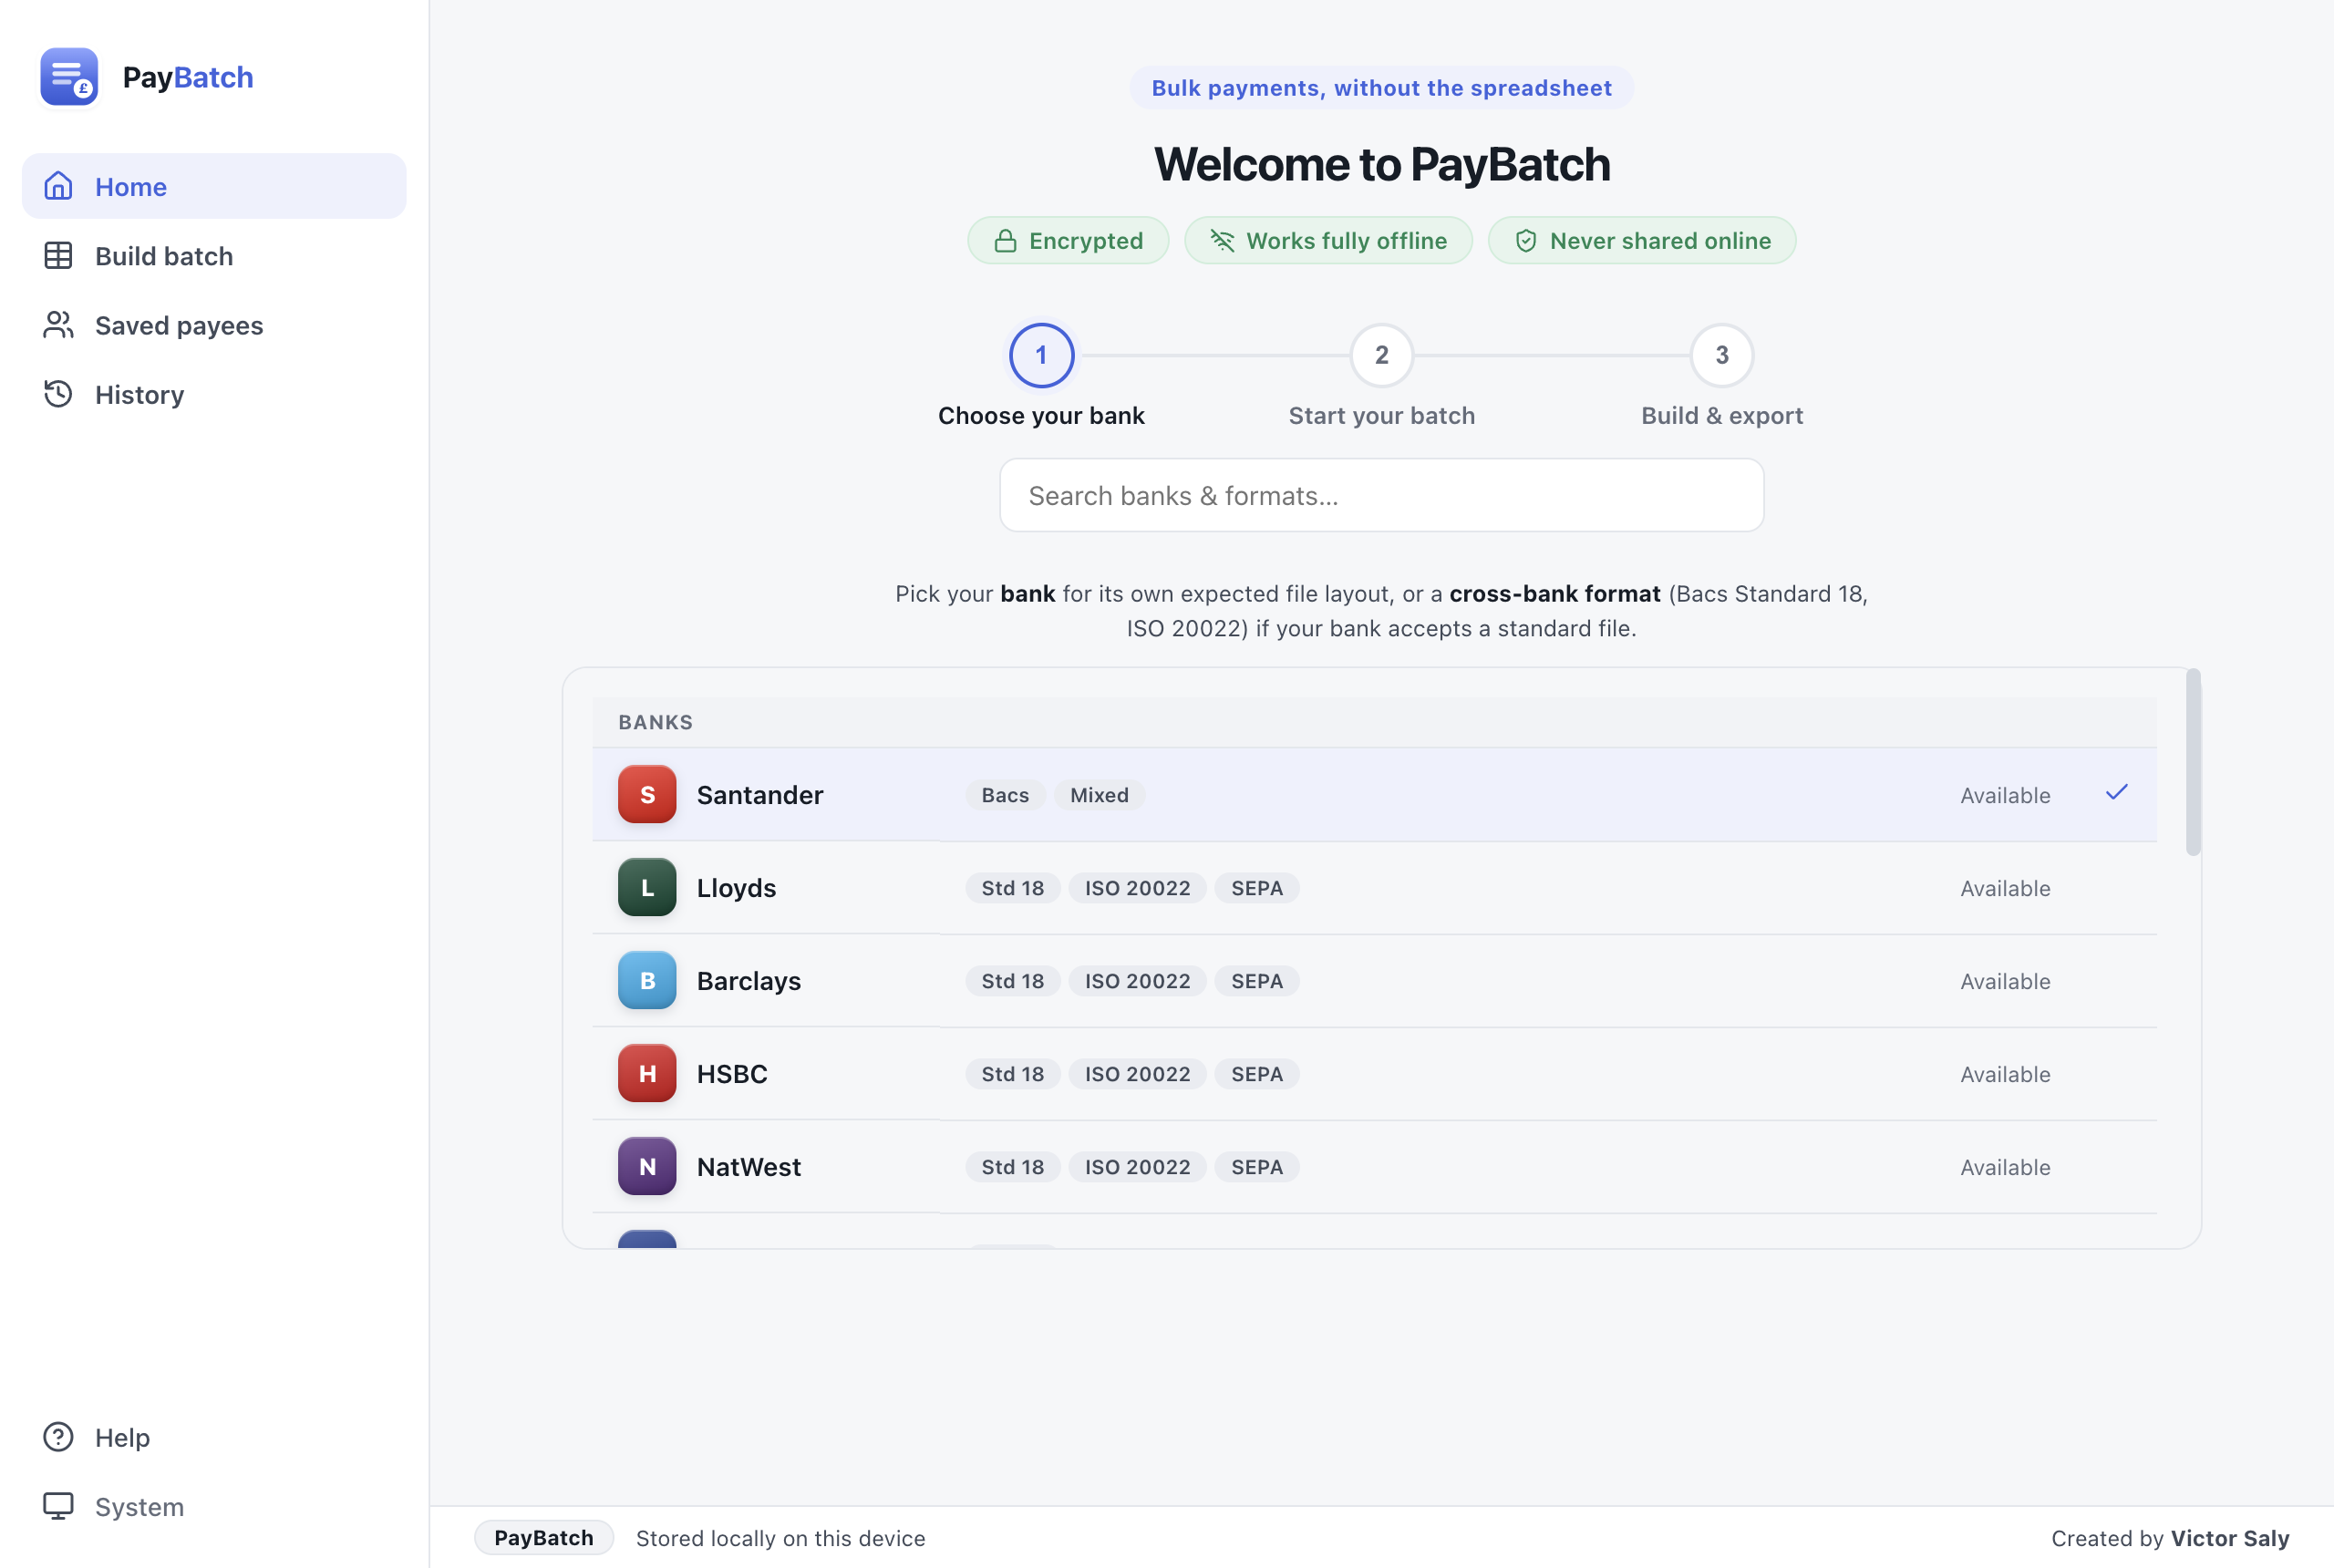Viewport: 2334px width, 1568px height.
Task: Open the History section
Action: [x=214, y=394]
